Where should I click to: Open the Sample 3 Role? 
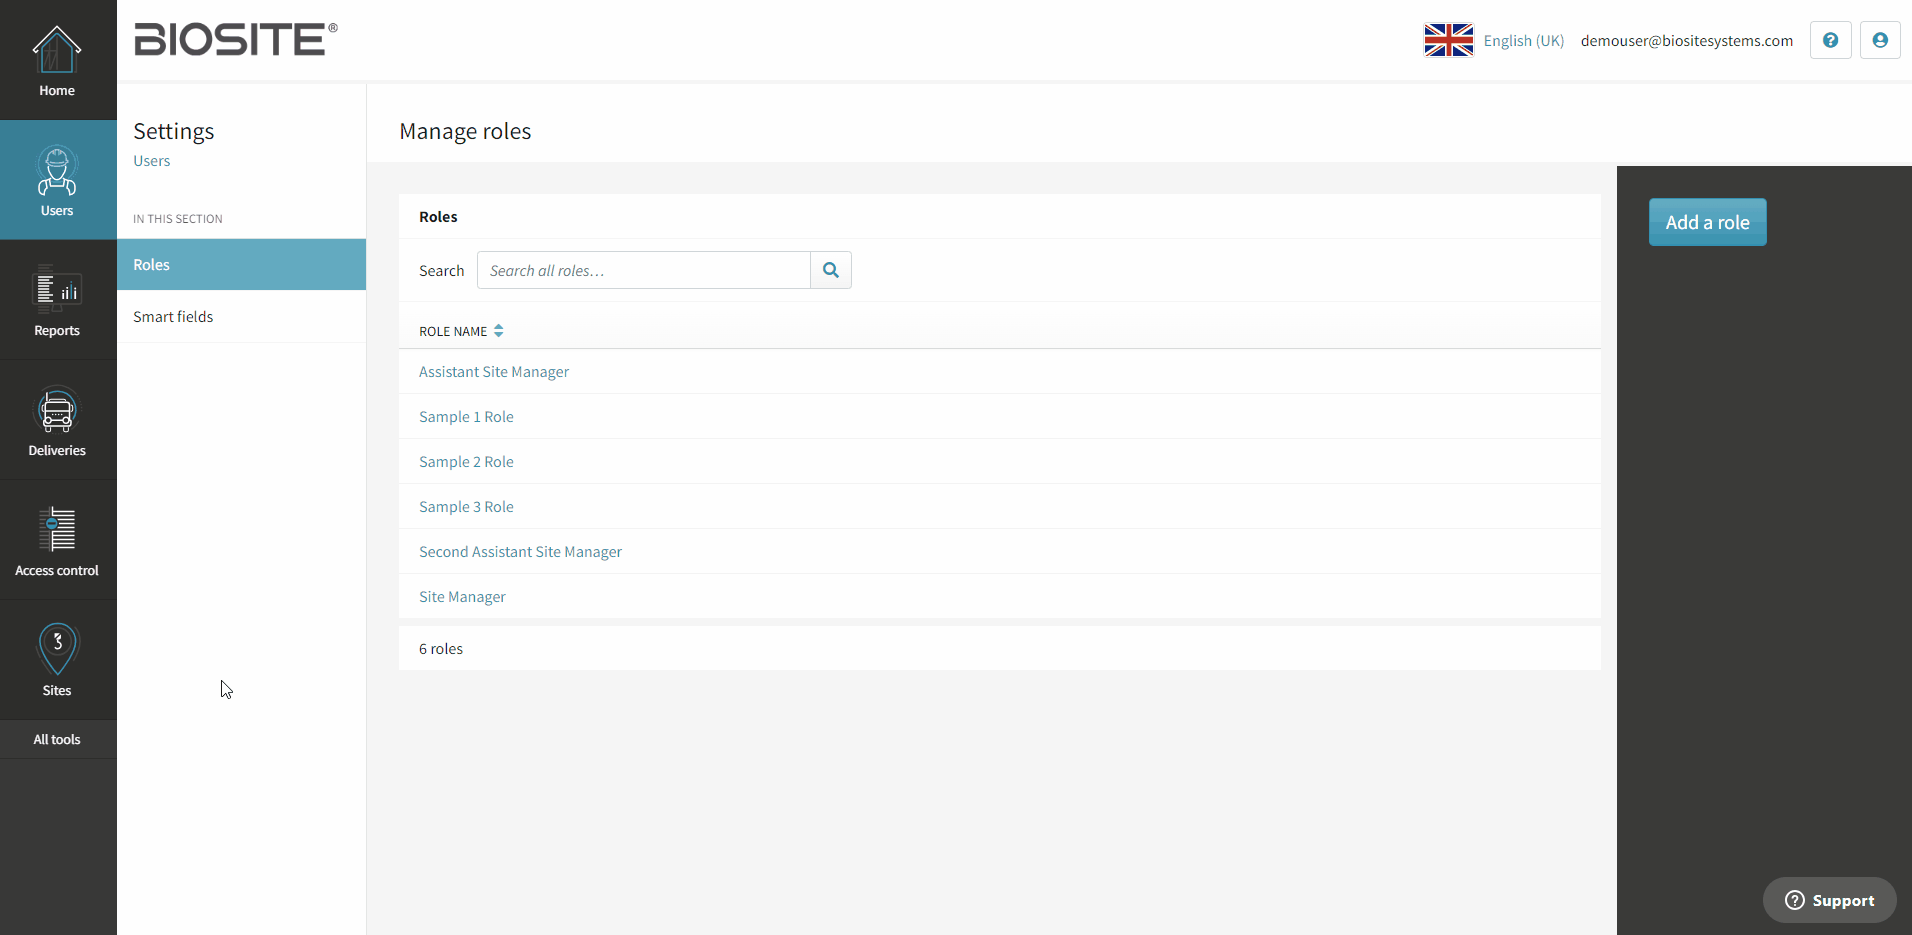[466, 507]
